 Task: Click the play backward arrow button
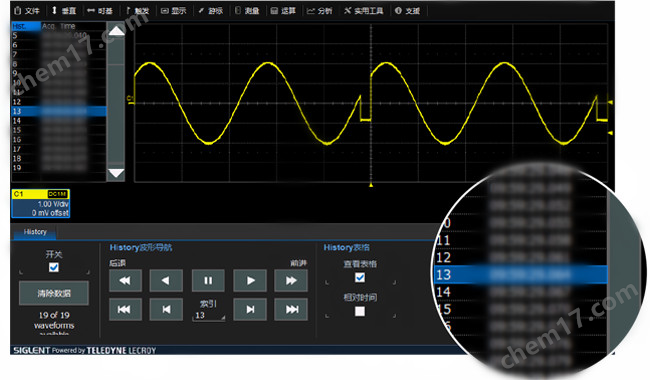point(166,281)
